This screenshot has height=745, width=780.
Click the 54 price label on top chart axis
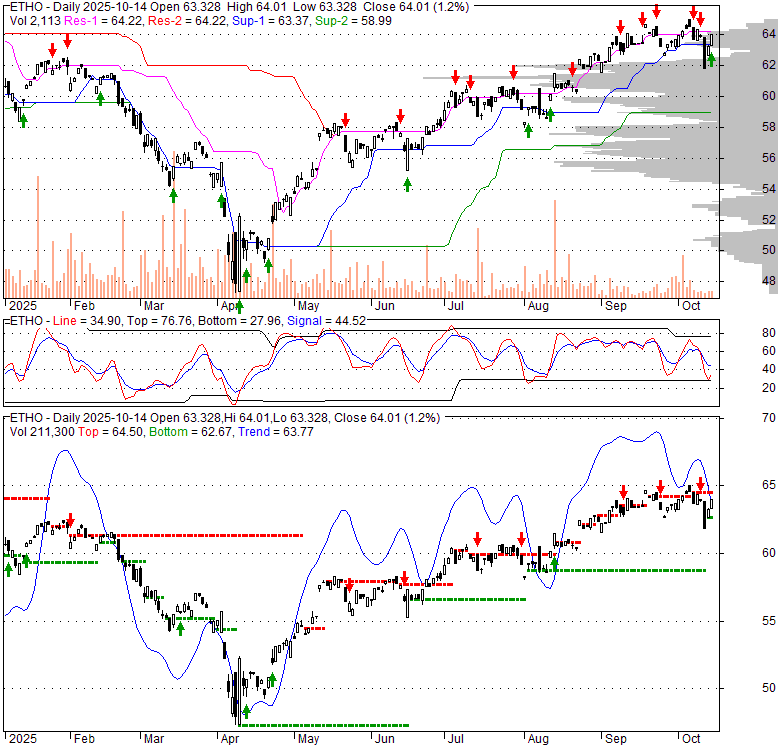(769, 188)
